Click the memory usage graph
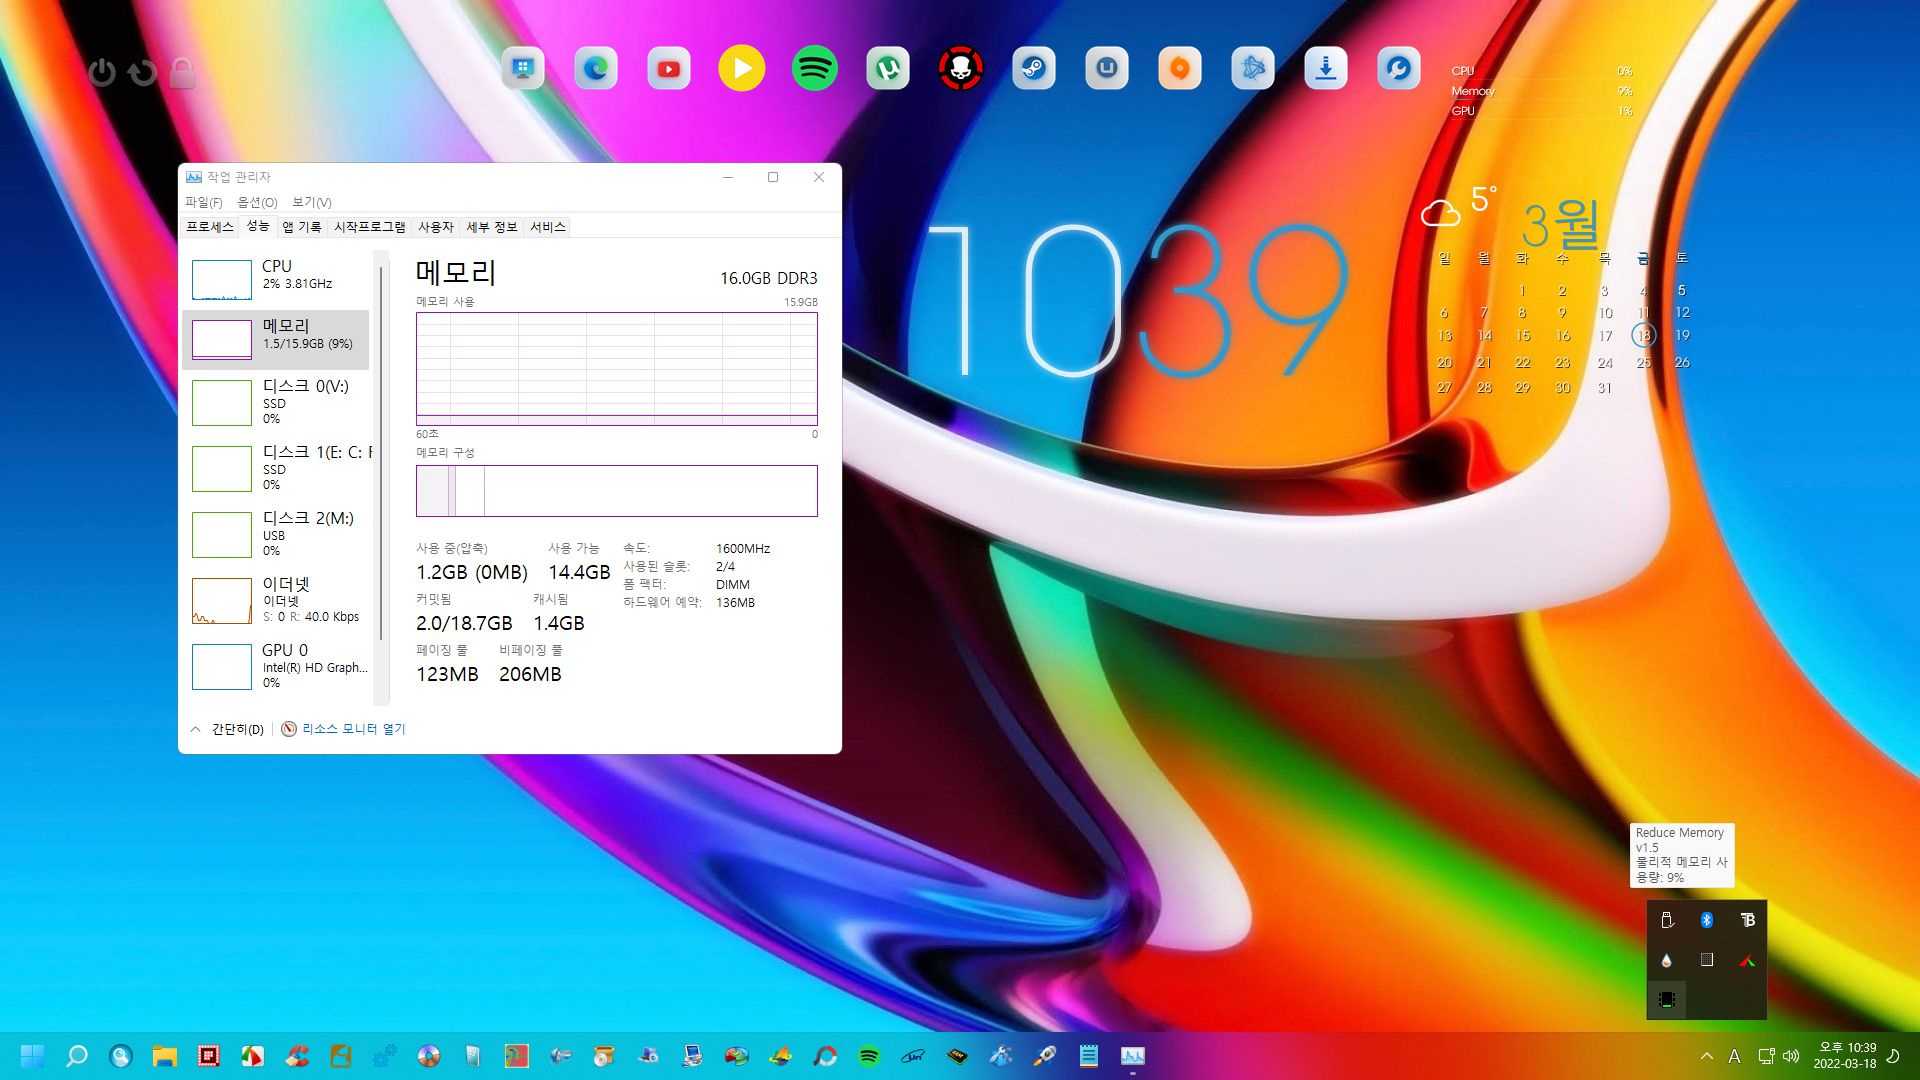Viewport: 1920px width, 1080px height. click(x=617, y=369)
